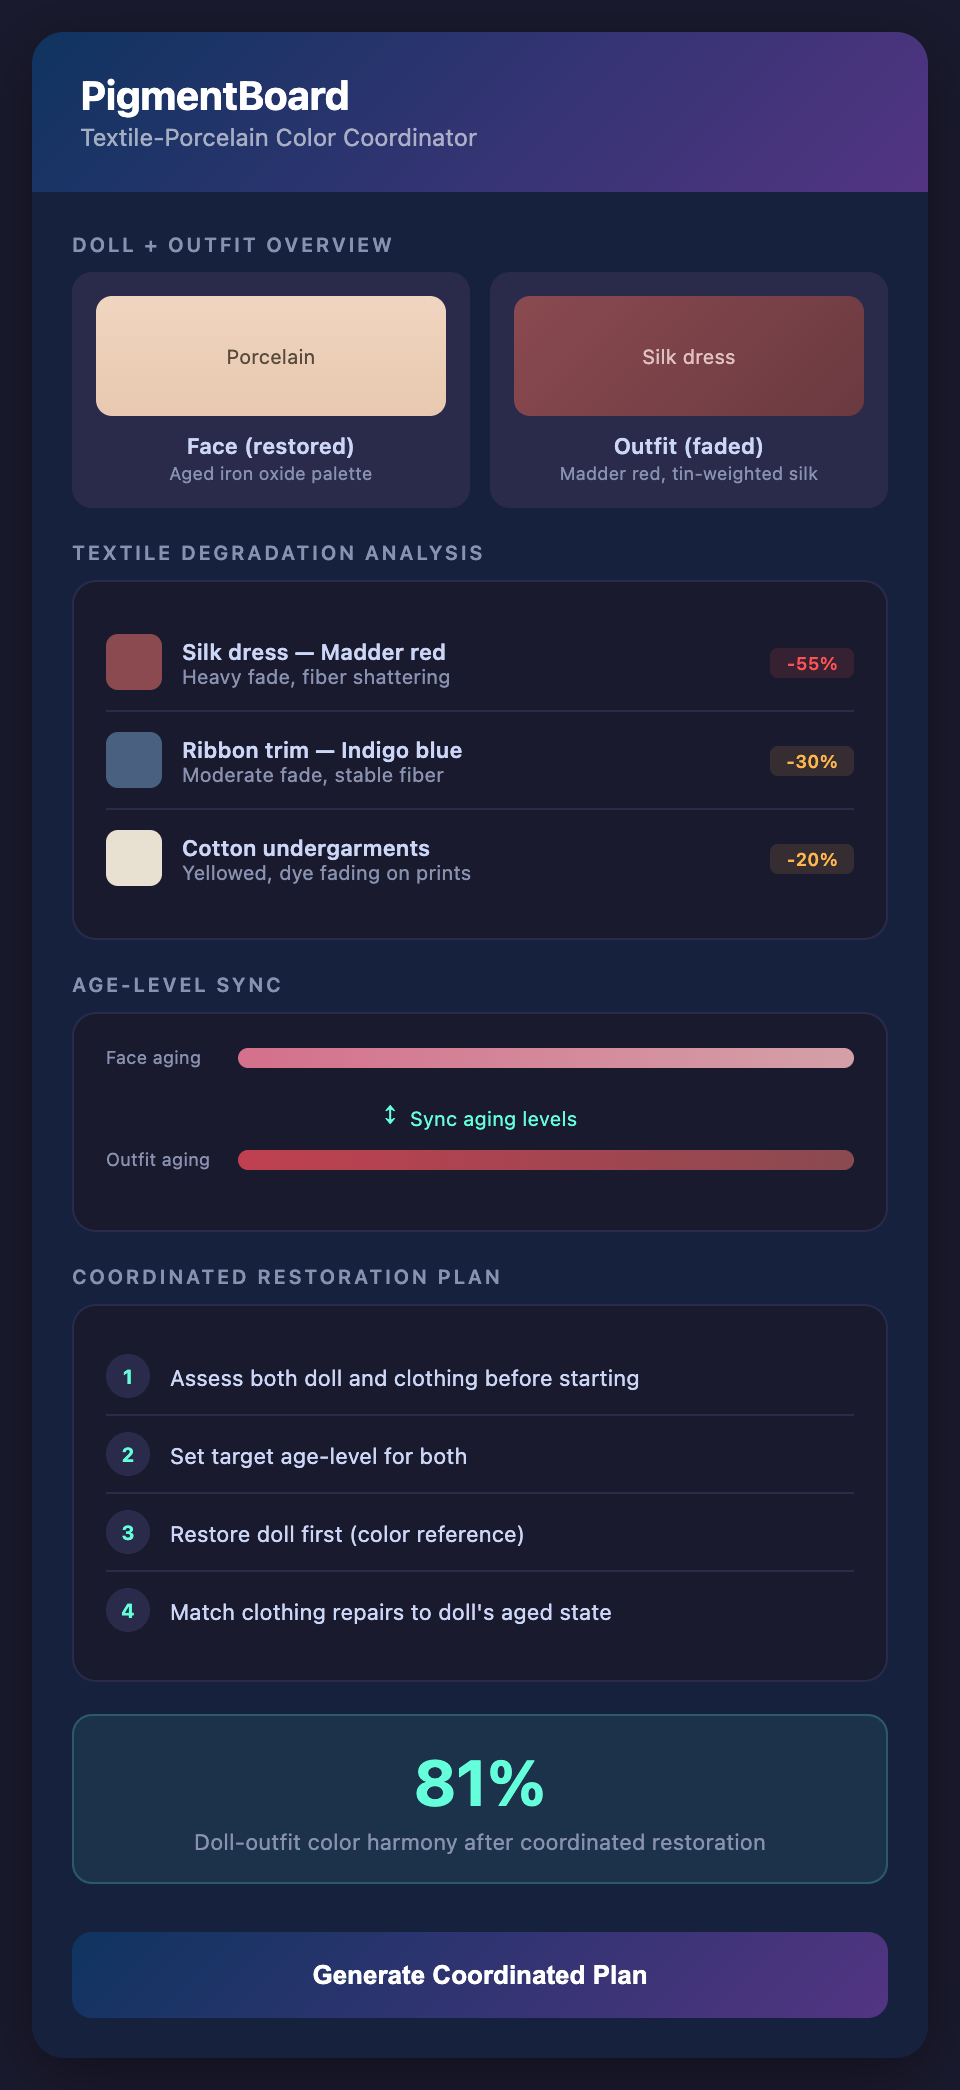Select step 4 numbered circle in restoration plan
This screenshot has width=960, height=2090.
pyautogui.click(x=127, y=1610)
